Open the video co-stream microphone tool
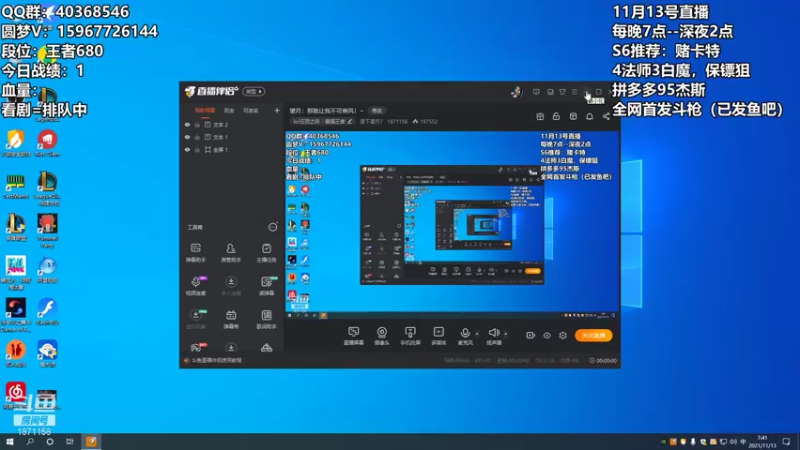 tap(196, 286)
